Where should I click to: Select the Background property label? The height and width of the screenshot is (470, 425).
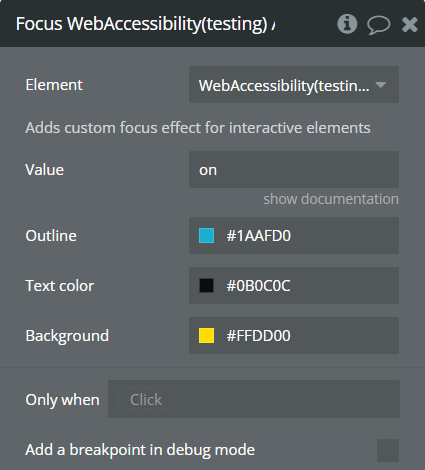tap(67, 336)
